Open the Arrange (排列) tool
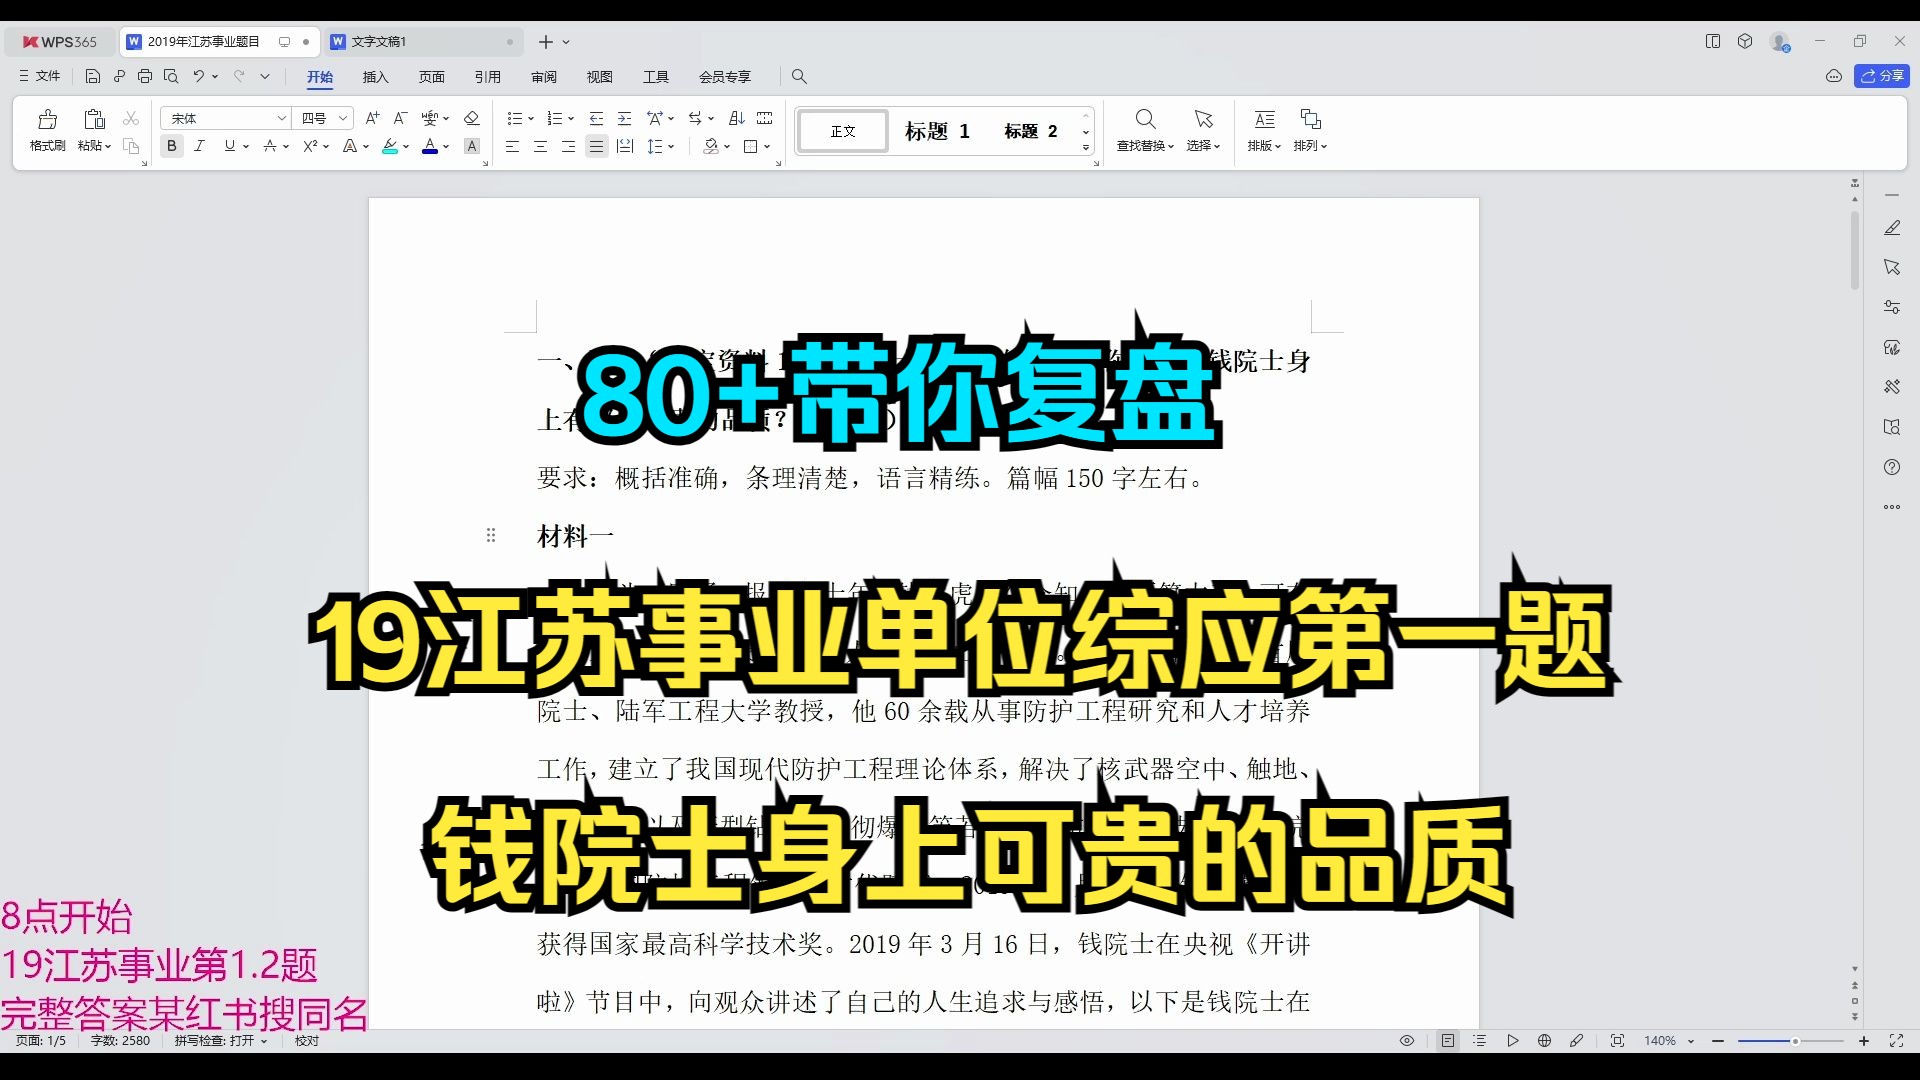 (x=1310, y=131)
